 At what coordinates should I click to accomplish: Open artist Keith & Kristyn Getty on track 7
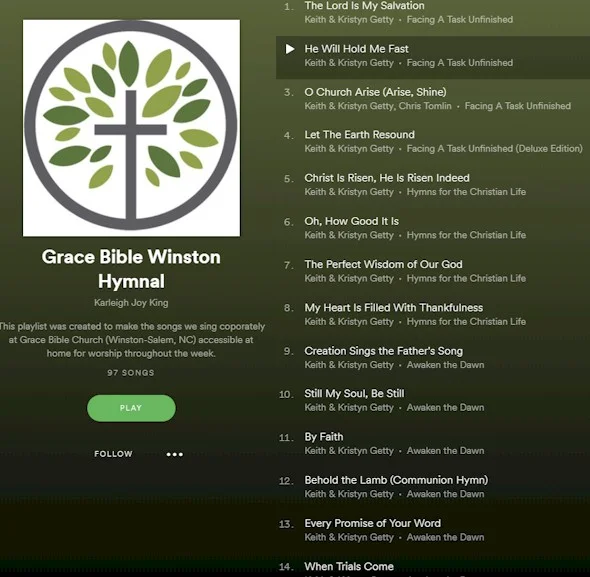(349, 279)
